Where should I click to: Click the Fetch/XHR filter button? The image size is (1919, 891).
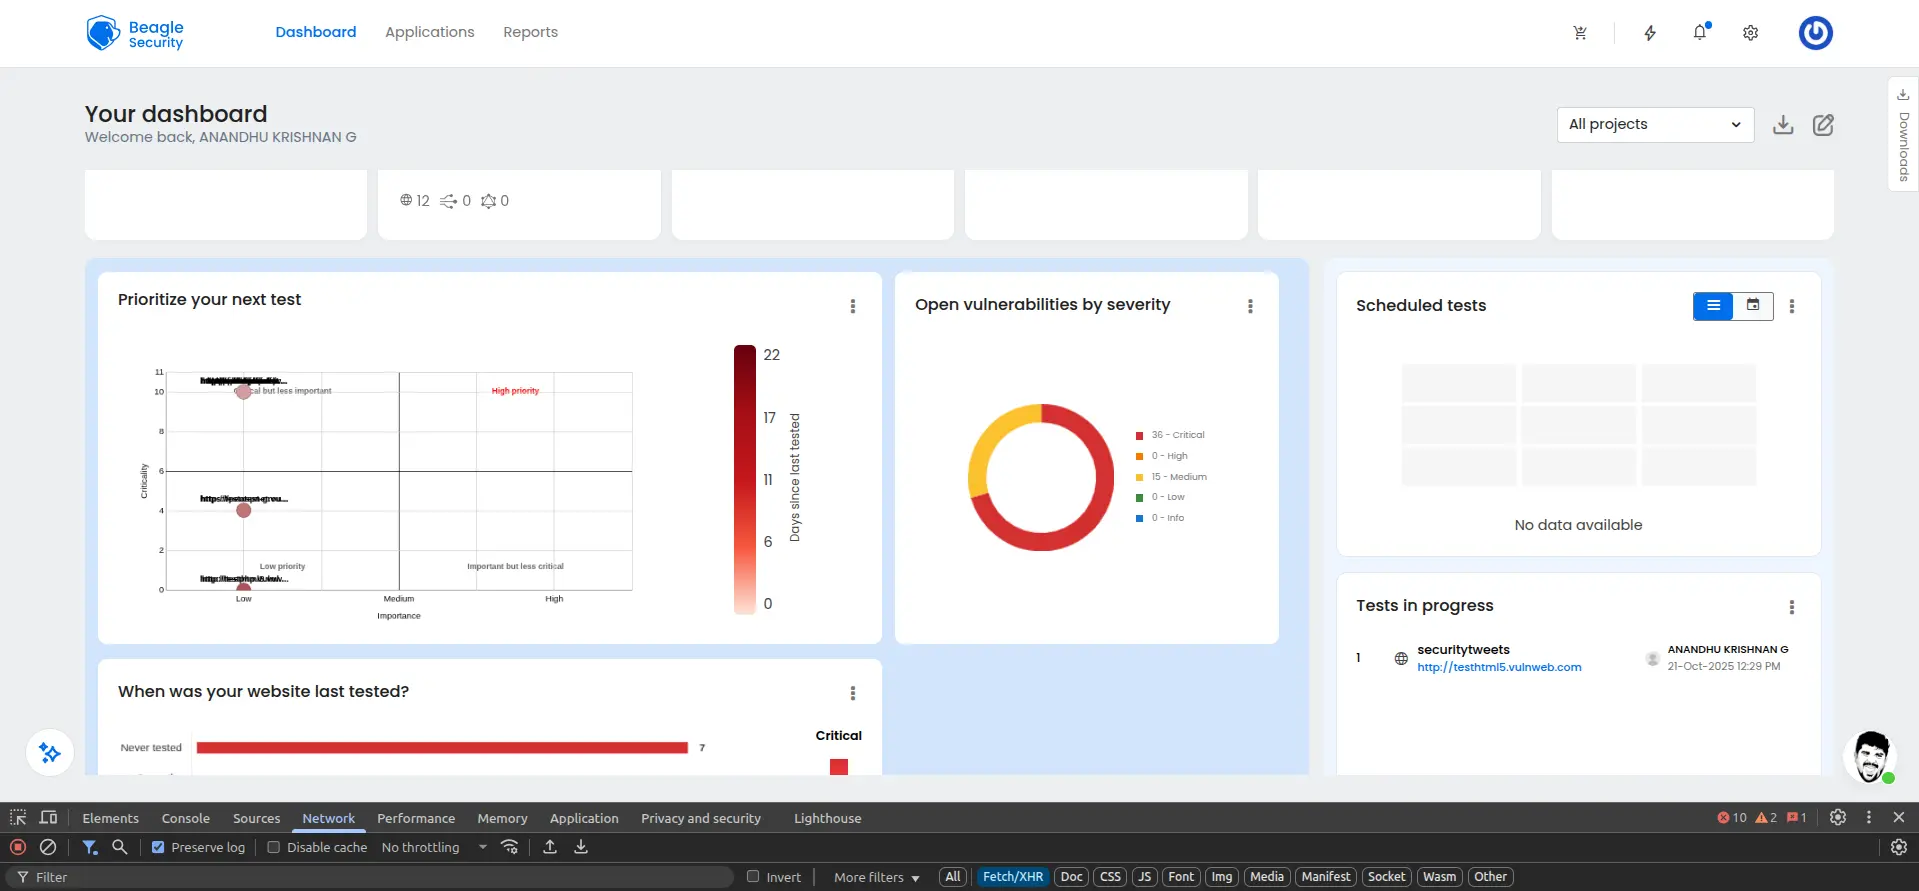tap(1012, 877)
